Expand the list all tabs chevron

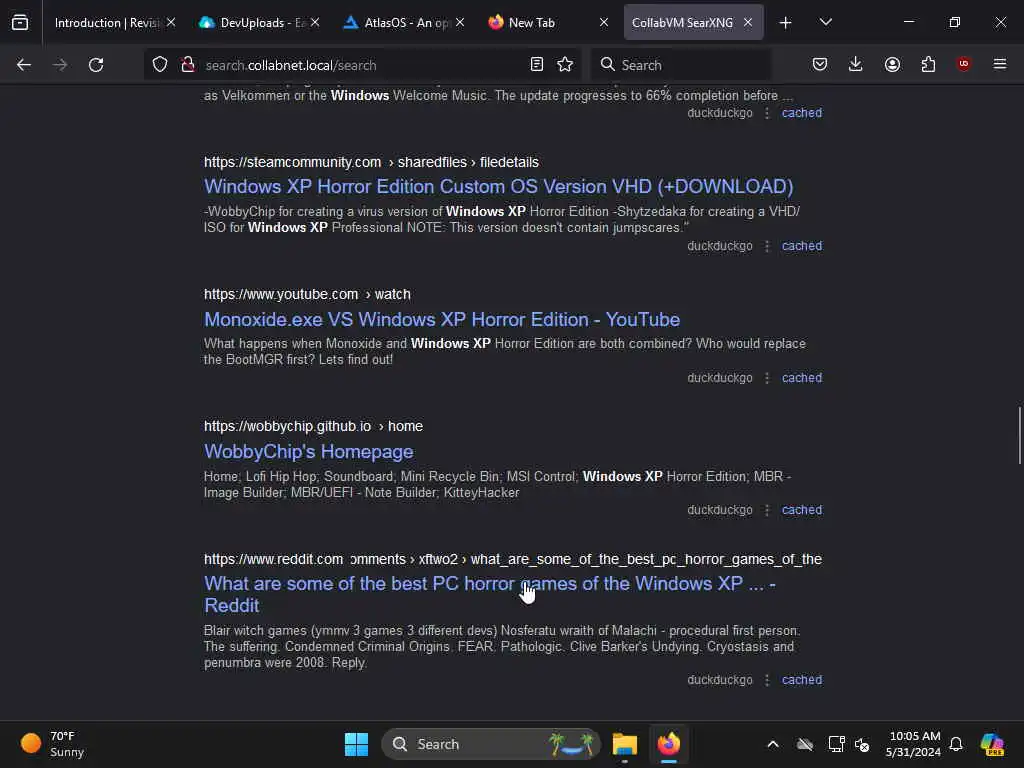825,23
